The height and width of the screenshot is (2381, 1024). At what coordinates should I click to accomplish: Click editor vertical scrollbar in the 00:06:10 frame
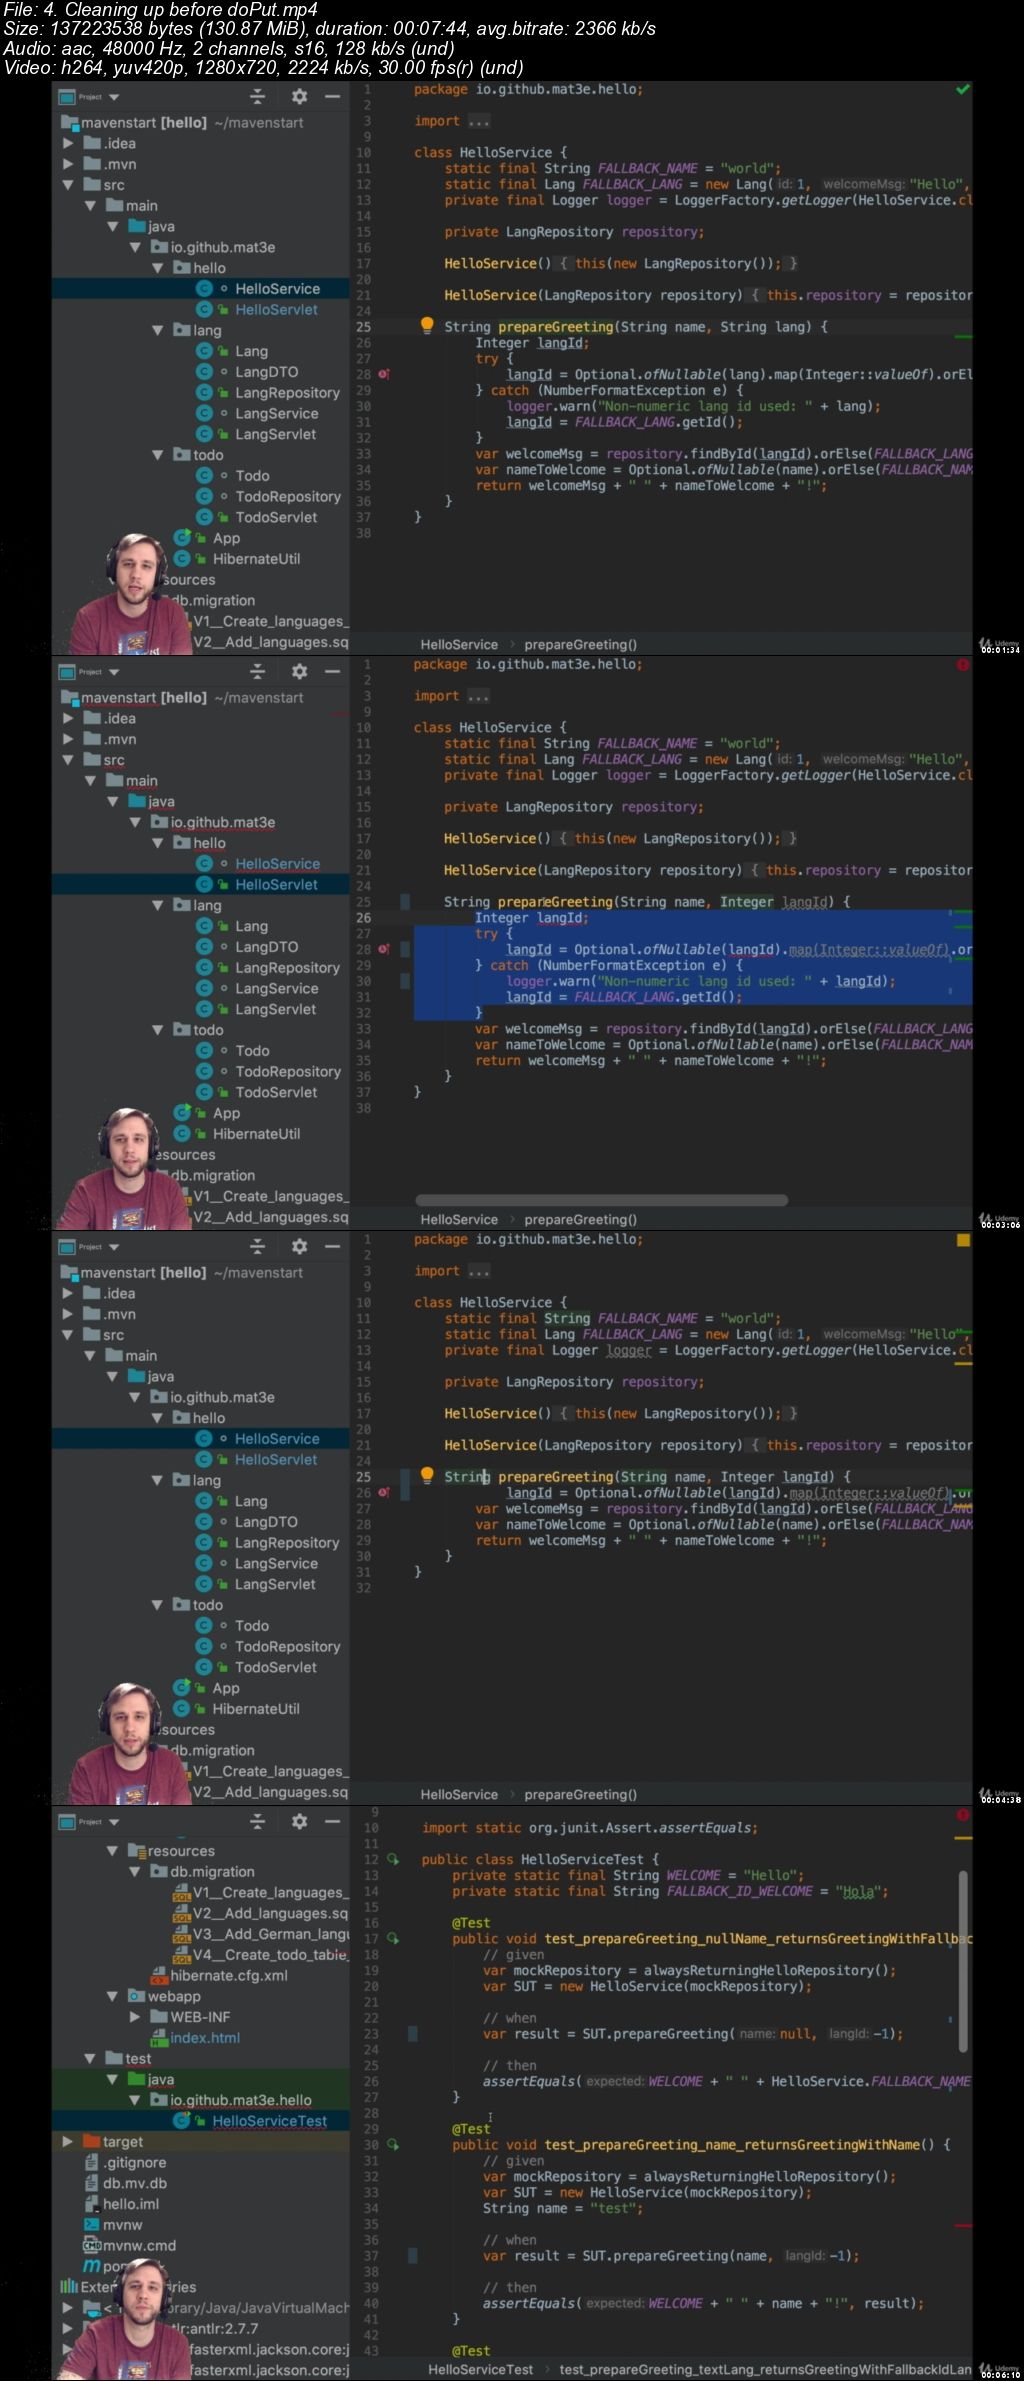pyautogui.click(x=963, y=1960)
